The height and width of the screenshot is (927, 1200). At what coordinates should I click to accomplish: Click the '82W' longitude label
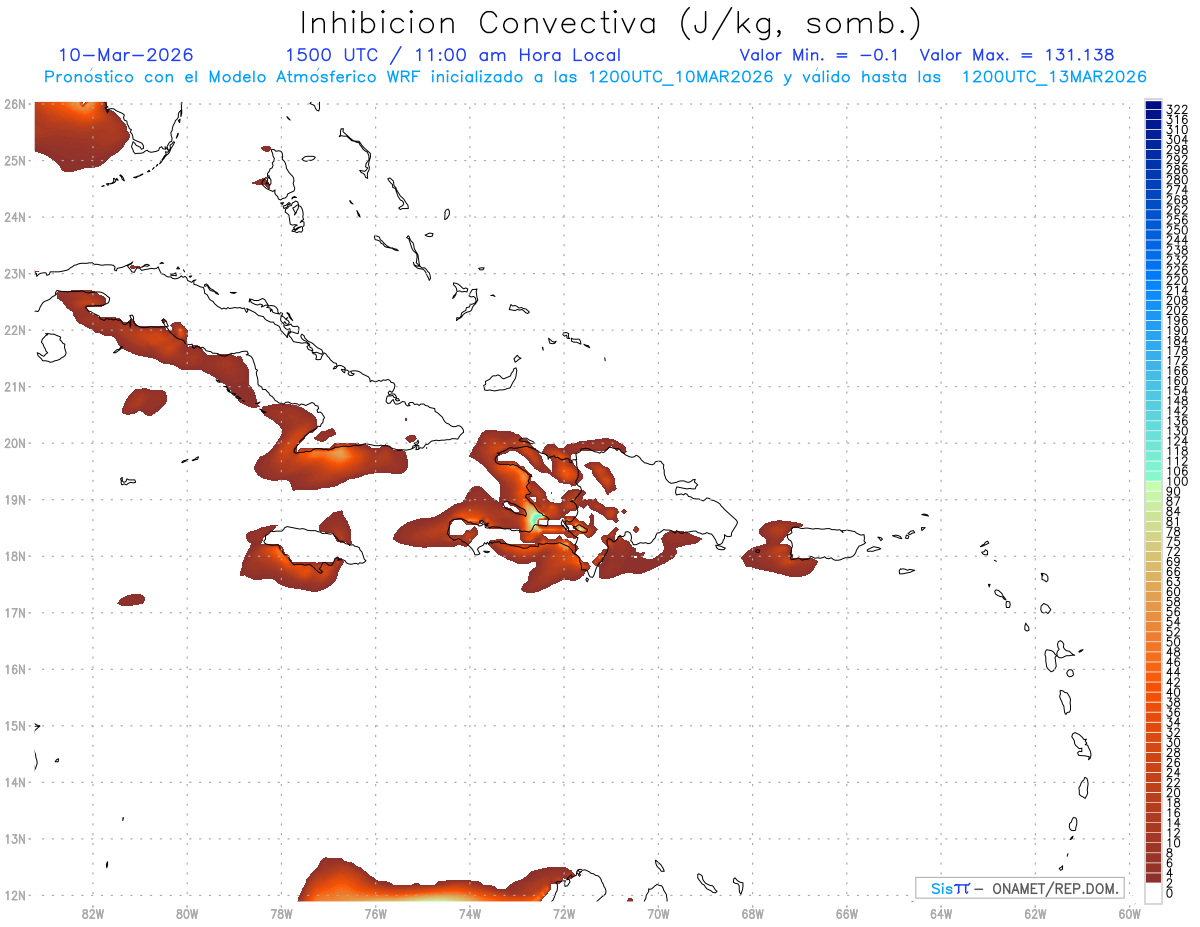point(93,913)
